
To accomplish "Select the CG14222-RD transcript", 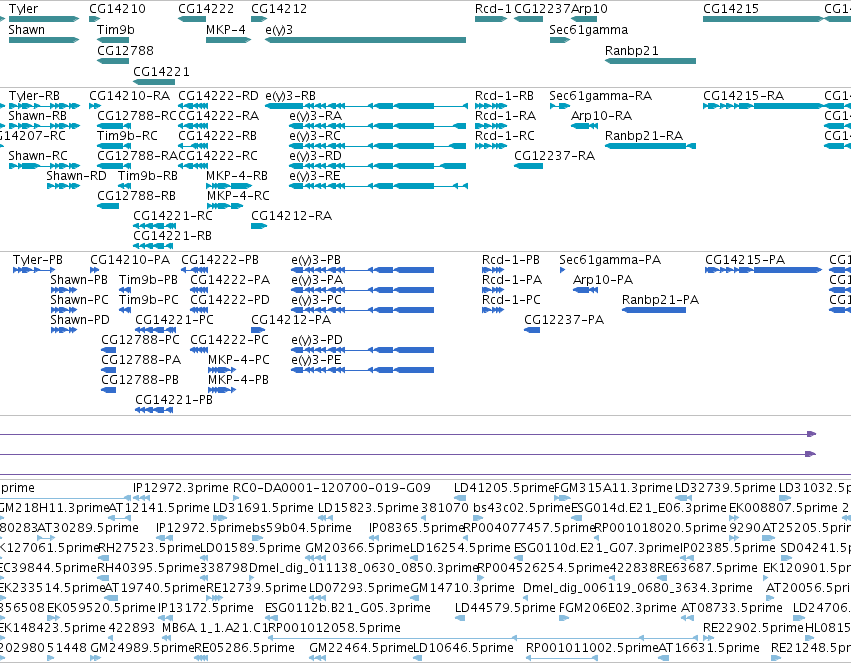I will click(x=193, y=106).
